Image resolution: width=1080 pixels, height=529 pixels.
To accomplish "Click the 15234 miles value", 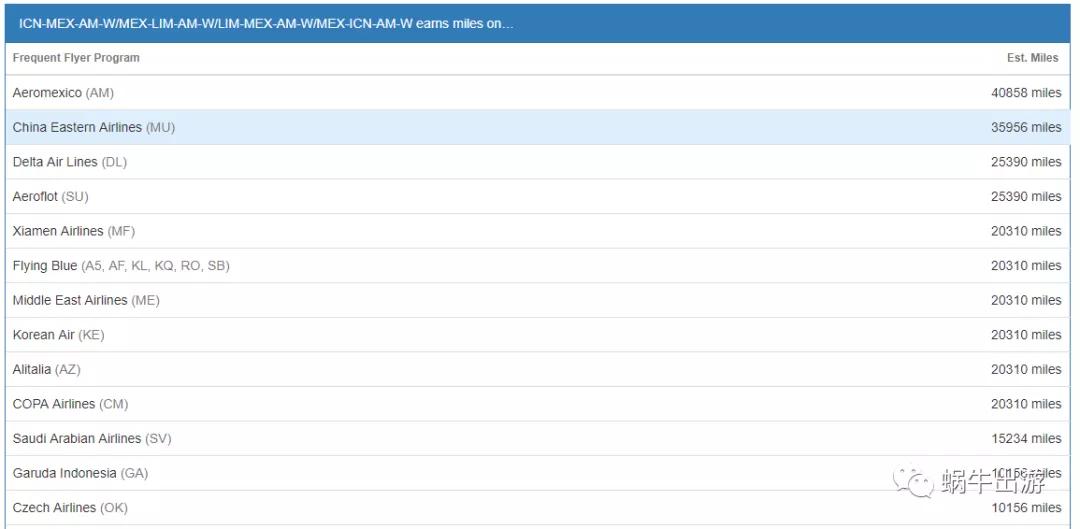I will tap(1026, 438).
